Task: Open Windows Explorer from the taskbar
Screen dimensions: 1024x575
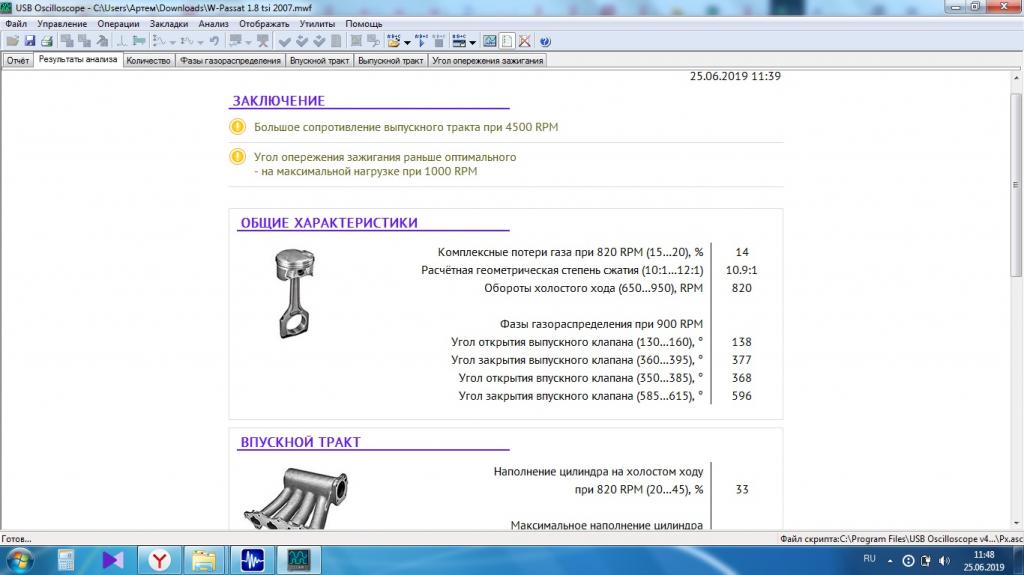Action: (204, 560)
